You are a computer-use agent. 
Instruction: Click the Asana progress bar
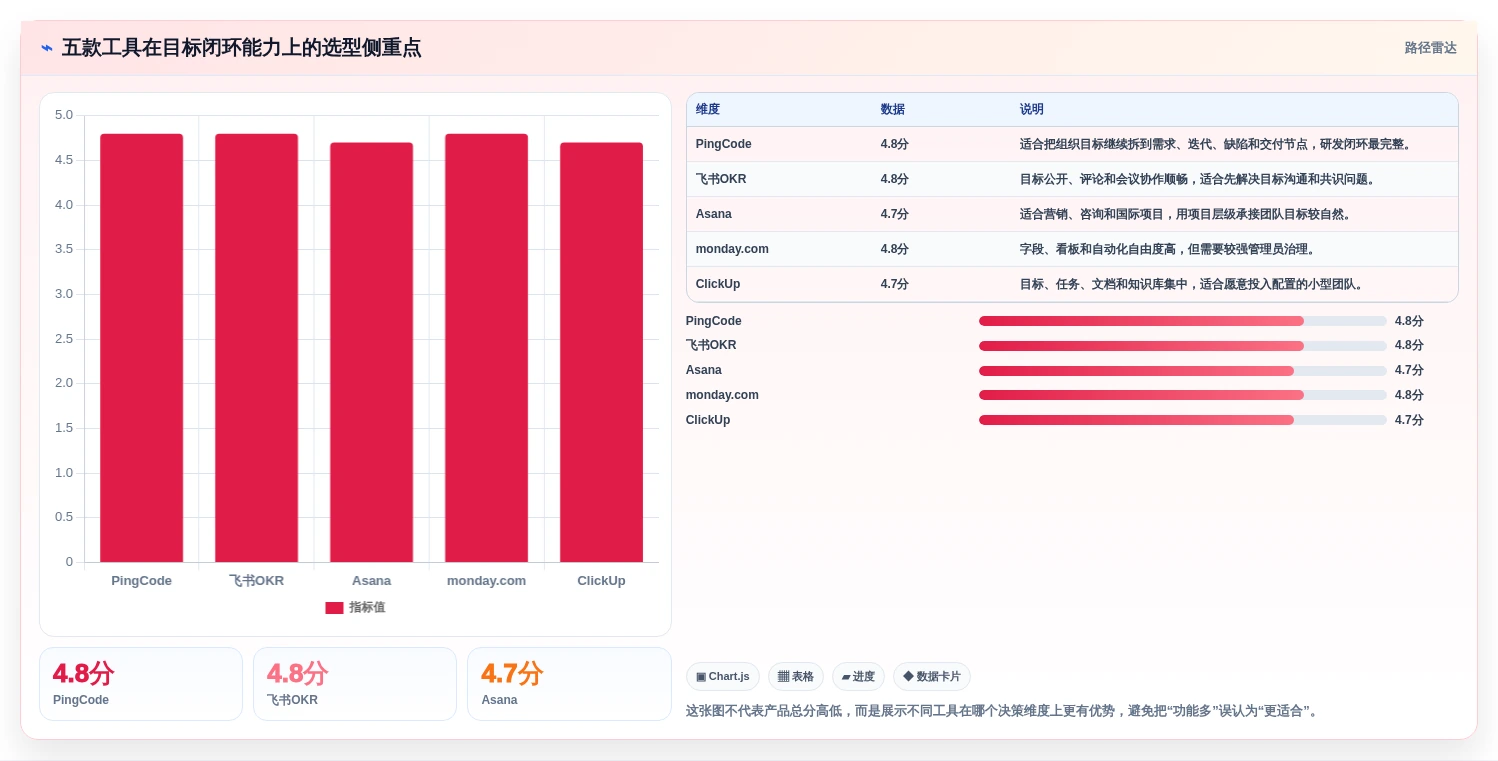coord(1182,371)
